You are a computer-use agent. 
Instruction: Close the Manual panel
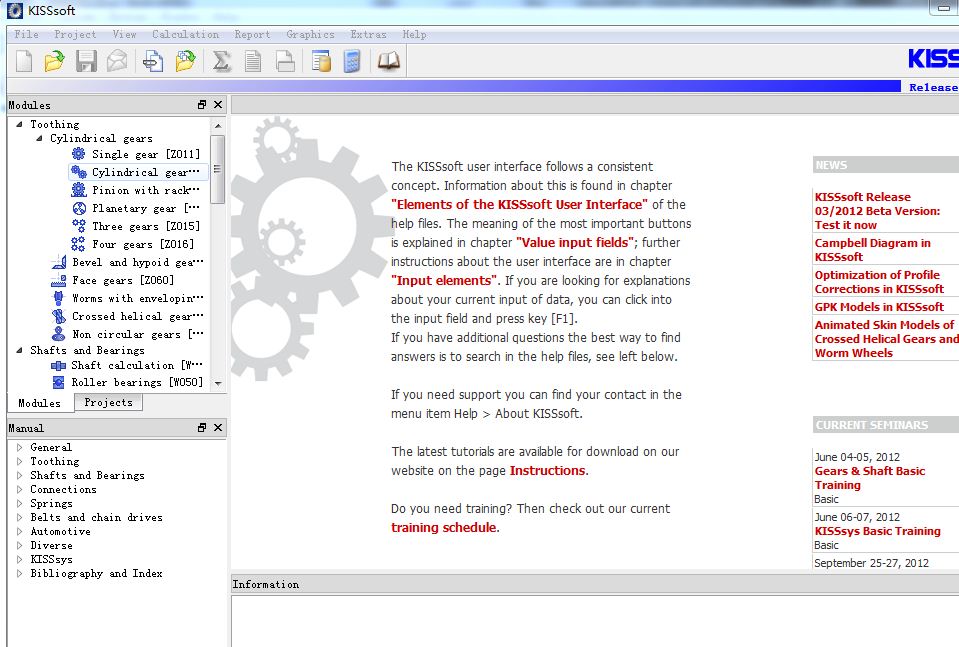[x=218, y=427]
